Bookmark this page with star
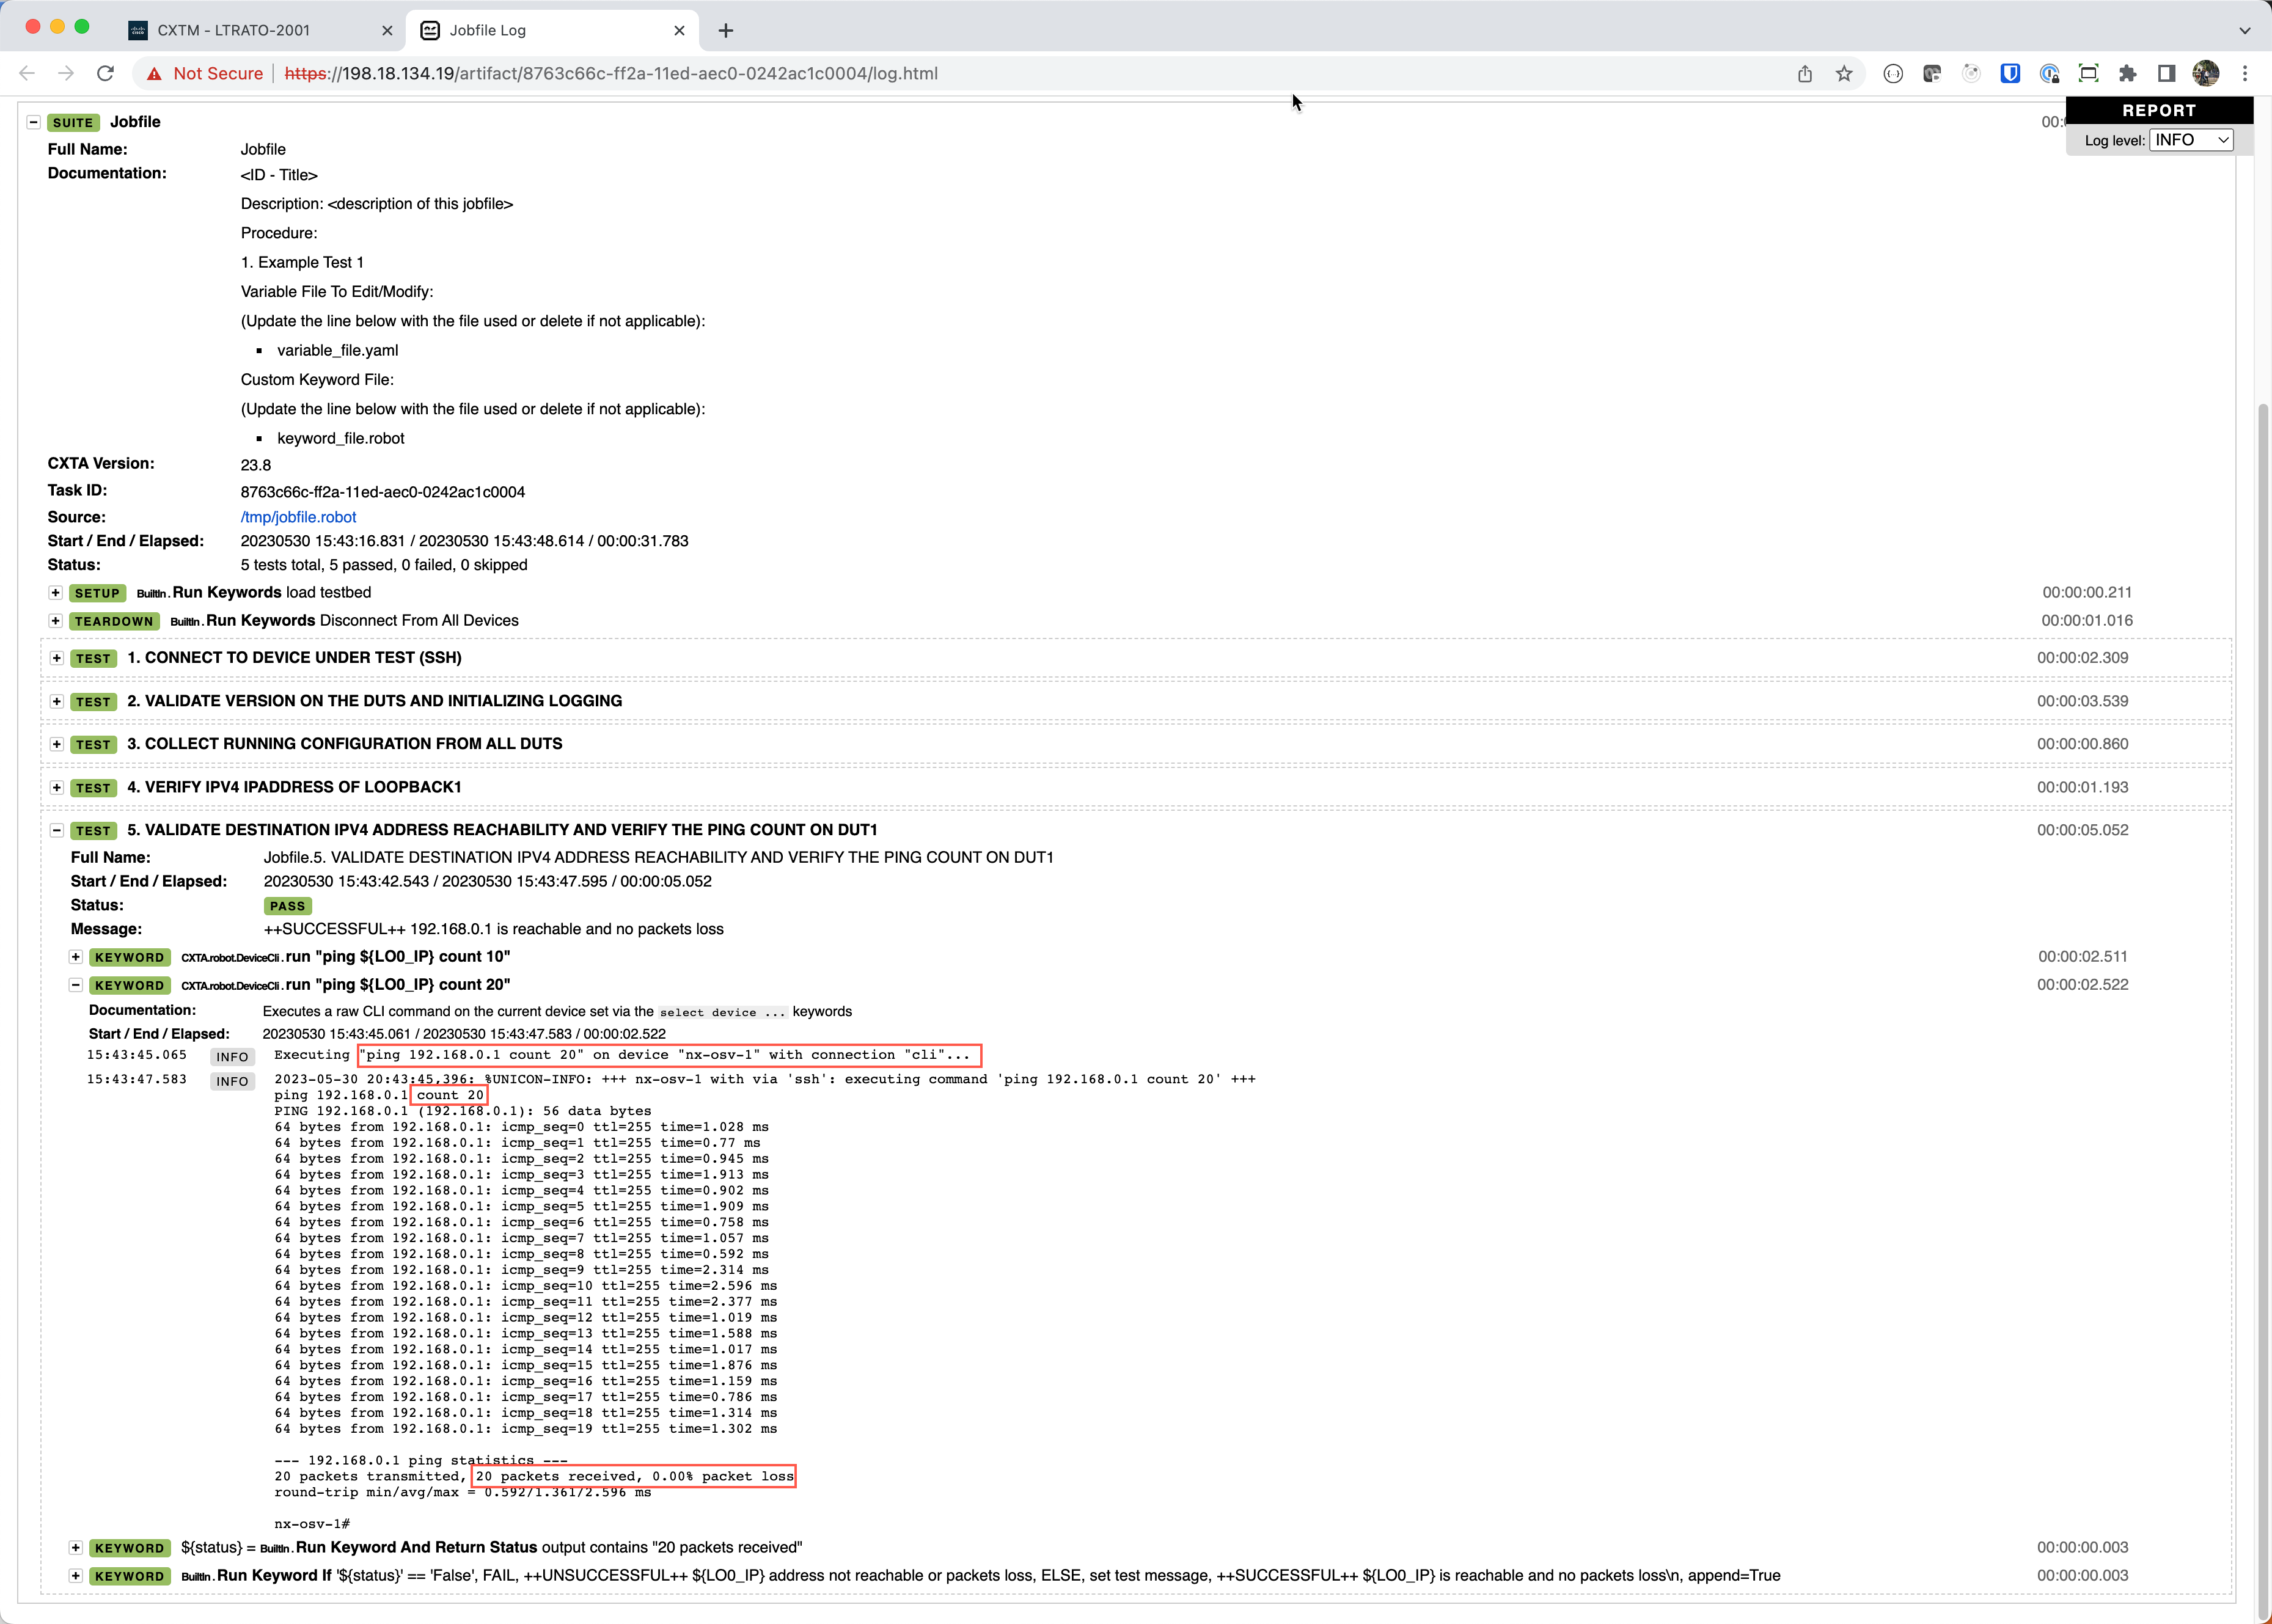 click(x=1844, y=73)
